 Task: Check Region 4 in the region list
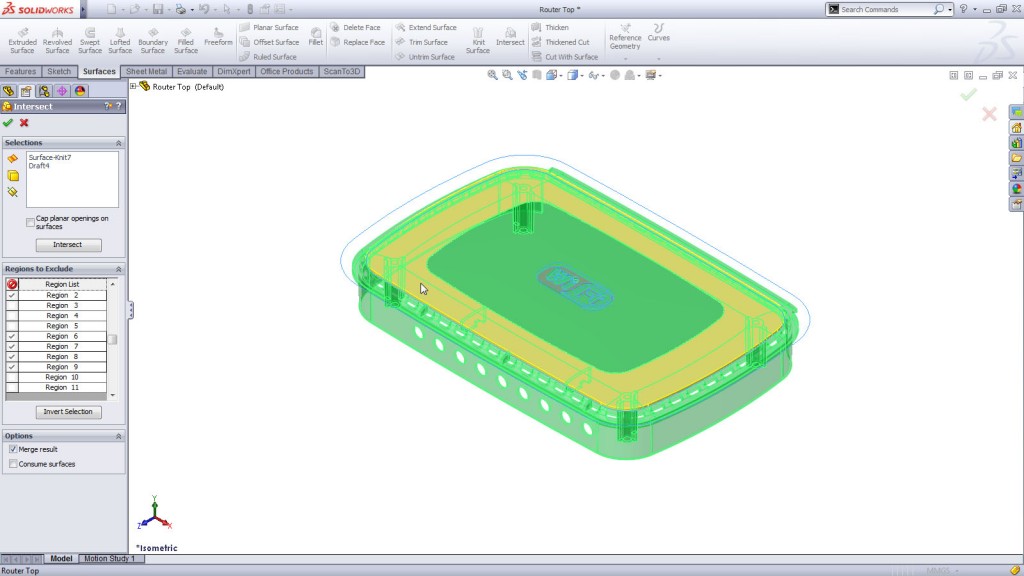(12, 315)
